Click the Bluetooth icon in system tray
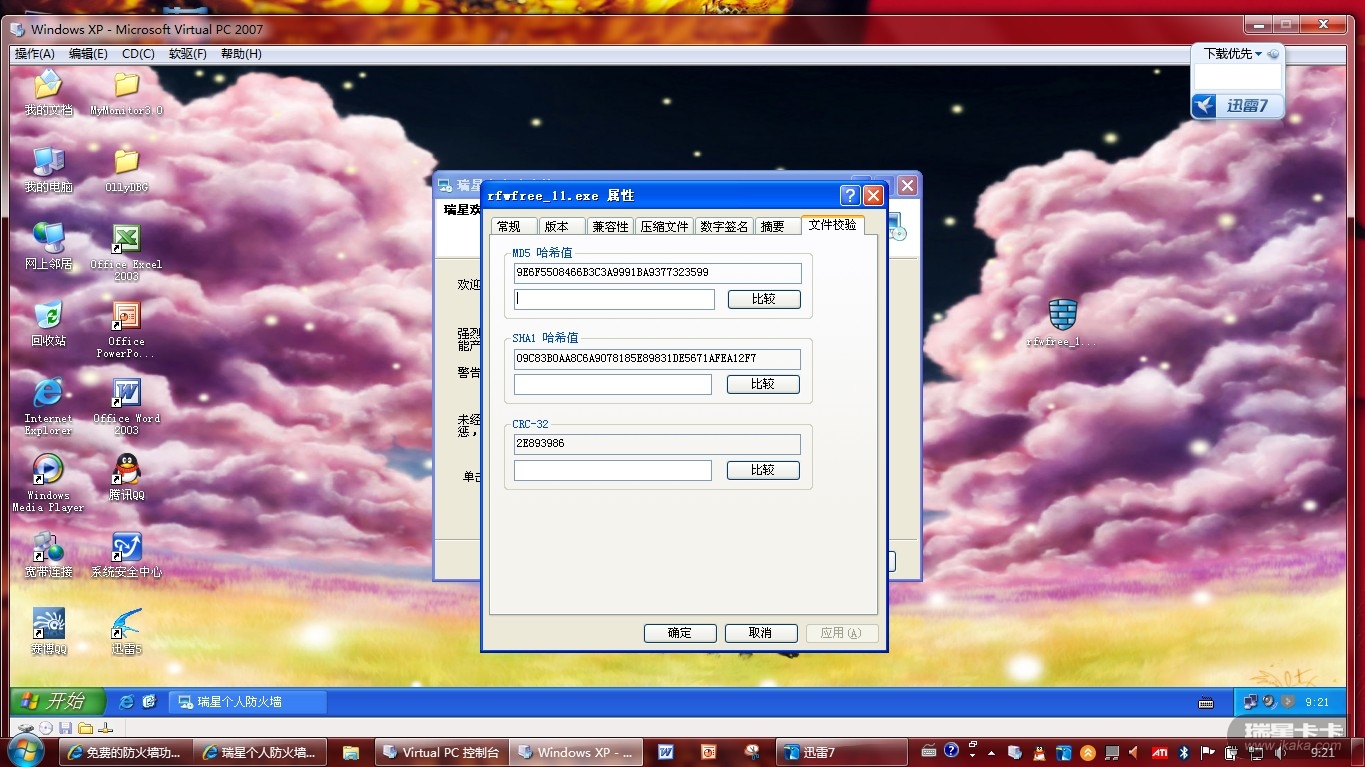 coord(1182,752)
